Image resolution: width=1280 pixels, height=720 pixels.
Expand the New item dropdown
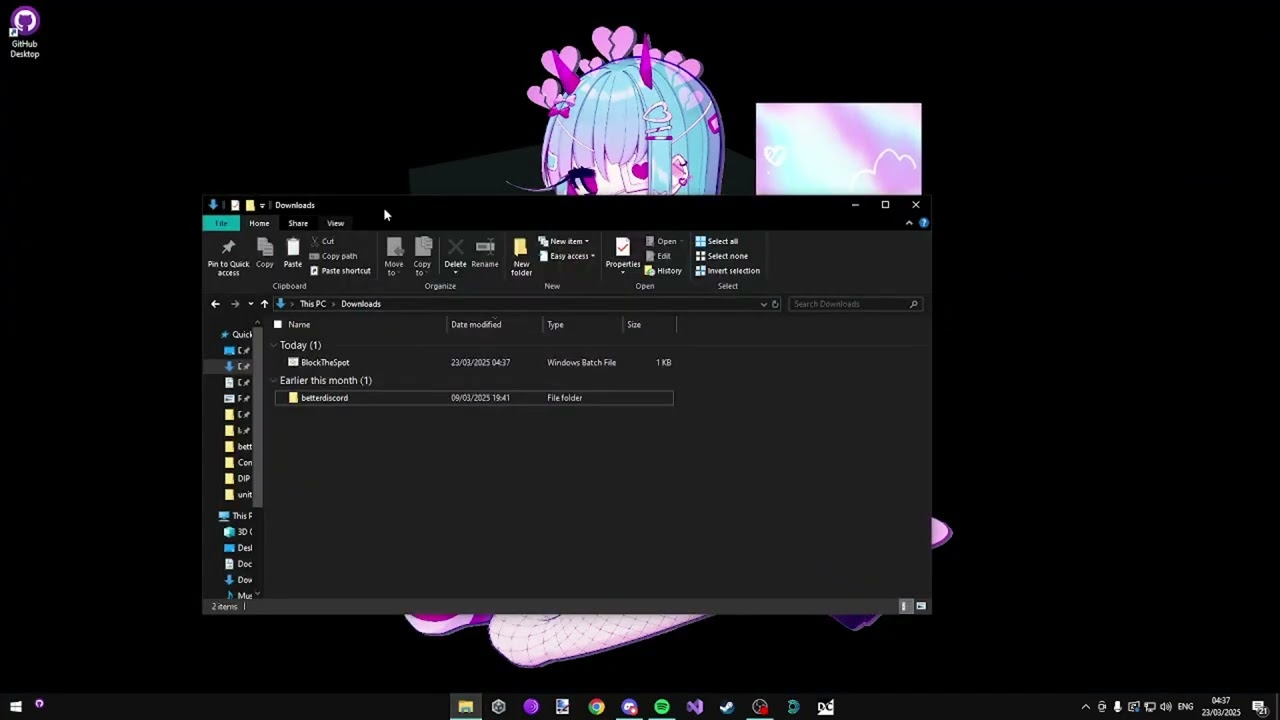click(565, 241)
